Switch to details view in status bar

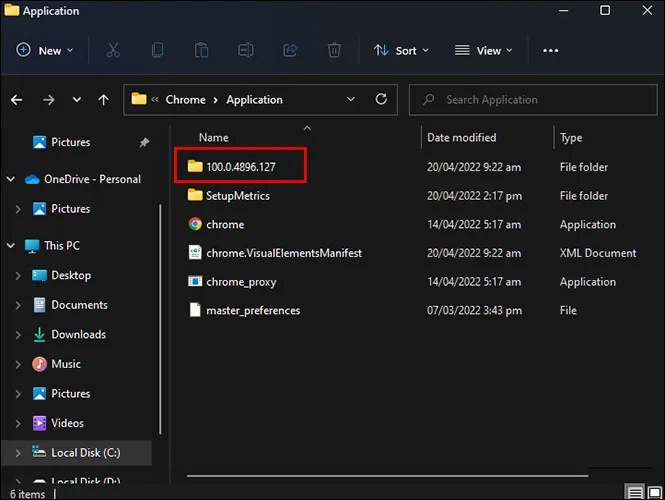[635, 492]
